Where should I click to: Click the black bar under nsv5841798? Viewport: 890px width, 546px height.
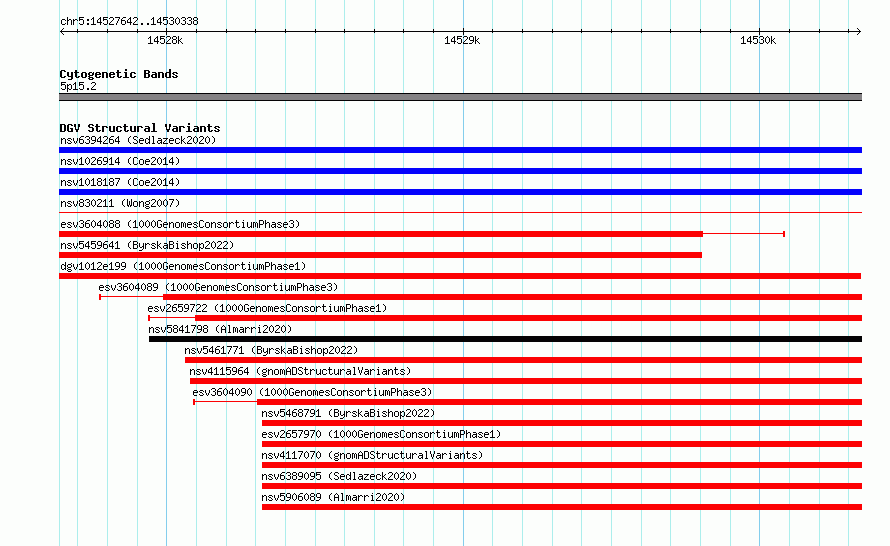pyautogui.click(x=505, y=339)
